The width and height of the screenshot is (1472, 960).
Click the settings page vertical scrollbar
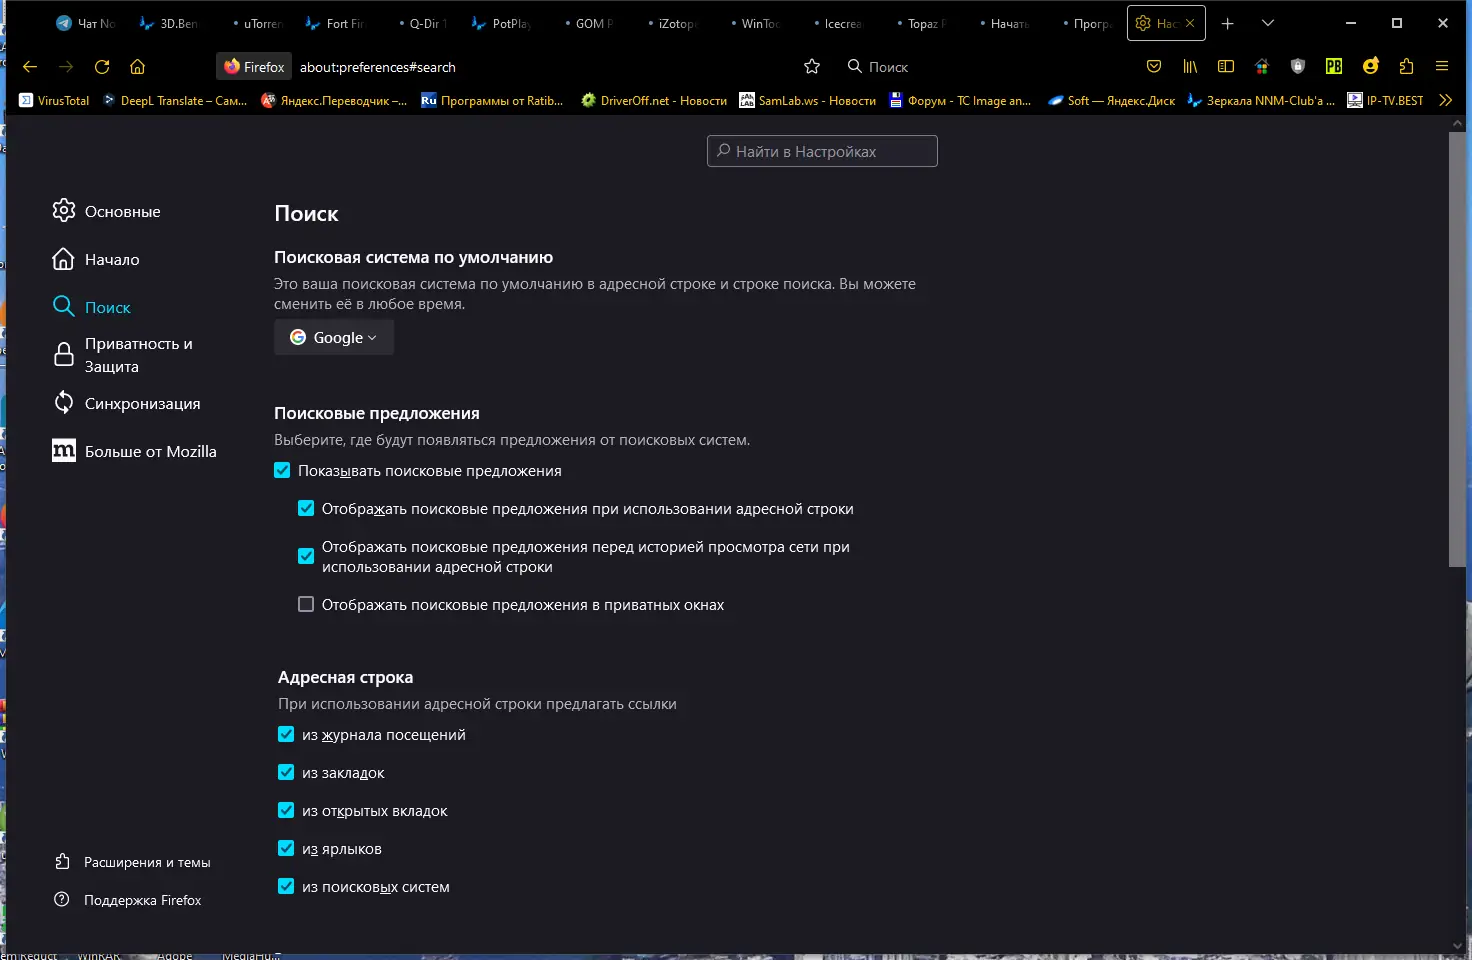pyautogui.click(x=1457, y=349)
